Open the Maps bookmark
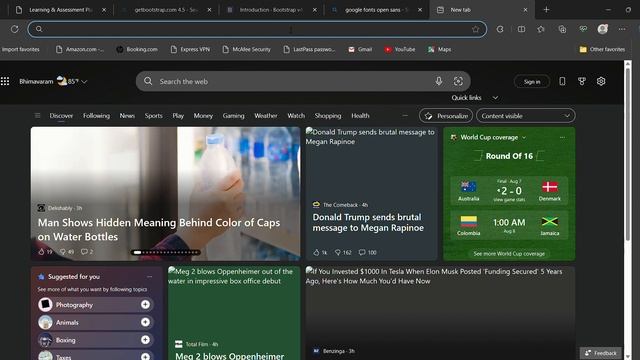 440,49
